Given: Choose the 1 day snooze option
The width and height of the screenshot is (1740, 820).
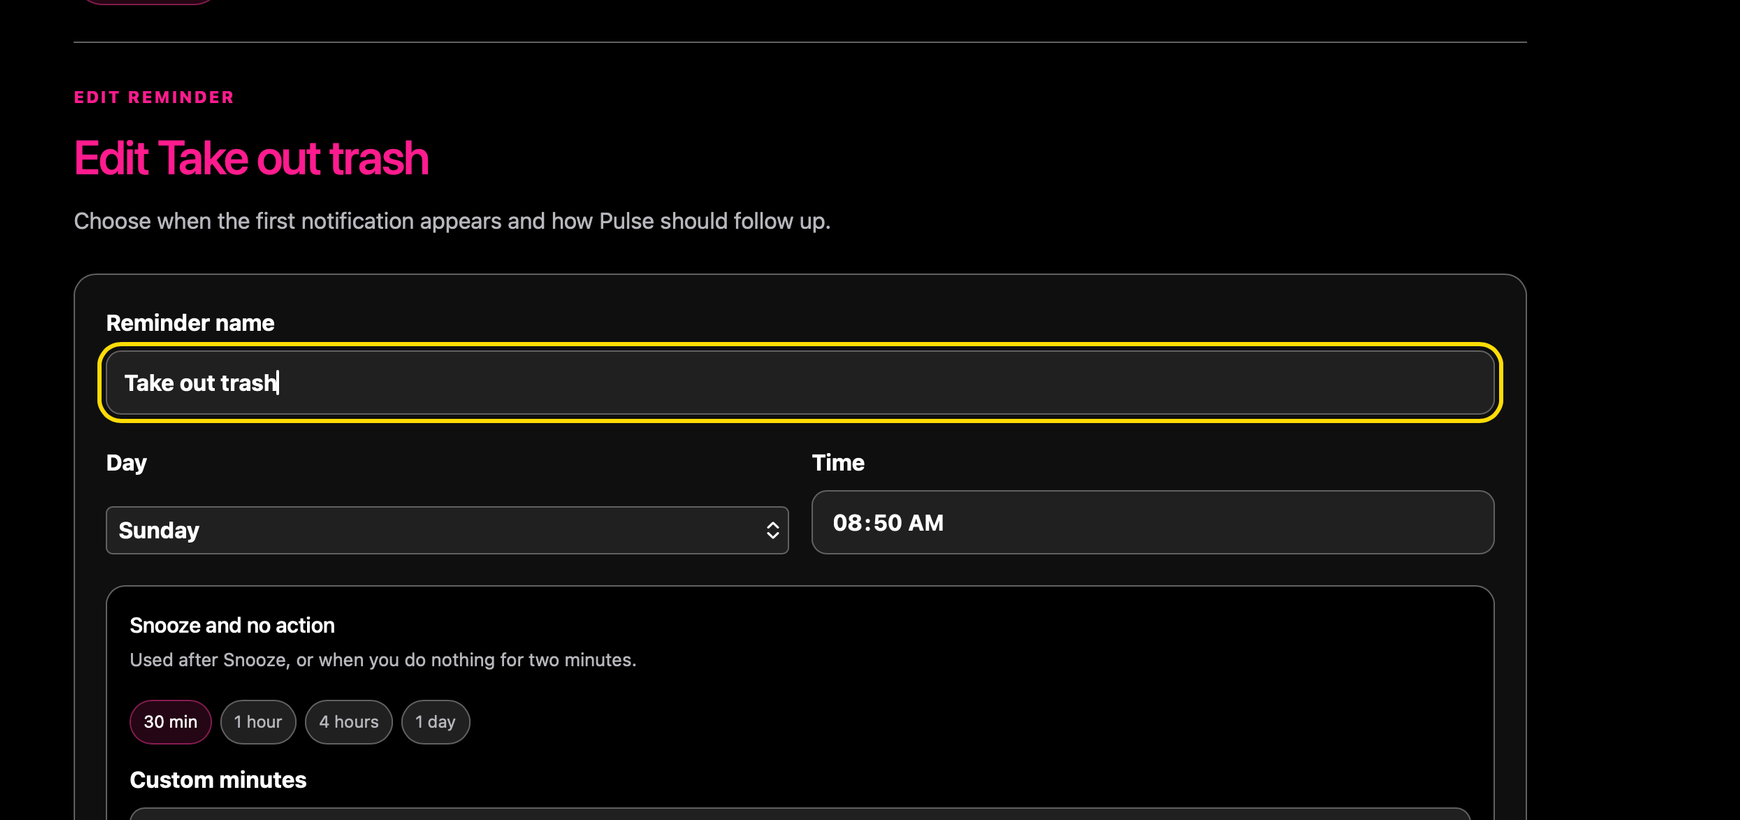Looking at the screenshot, I should [436, 722].
